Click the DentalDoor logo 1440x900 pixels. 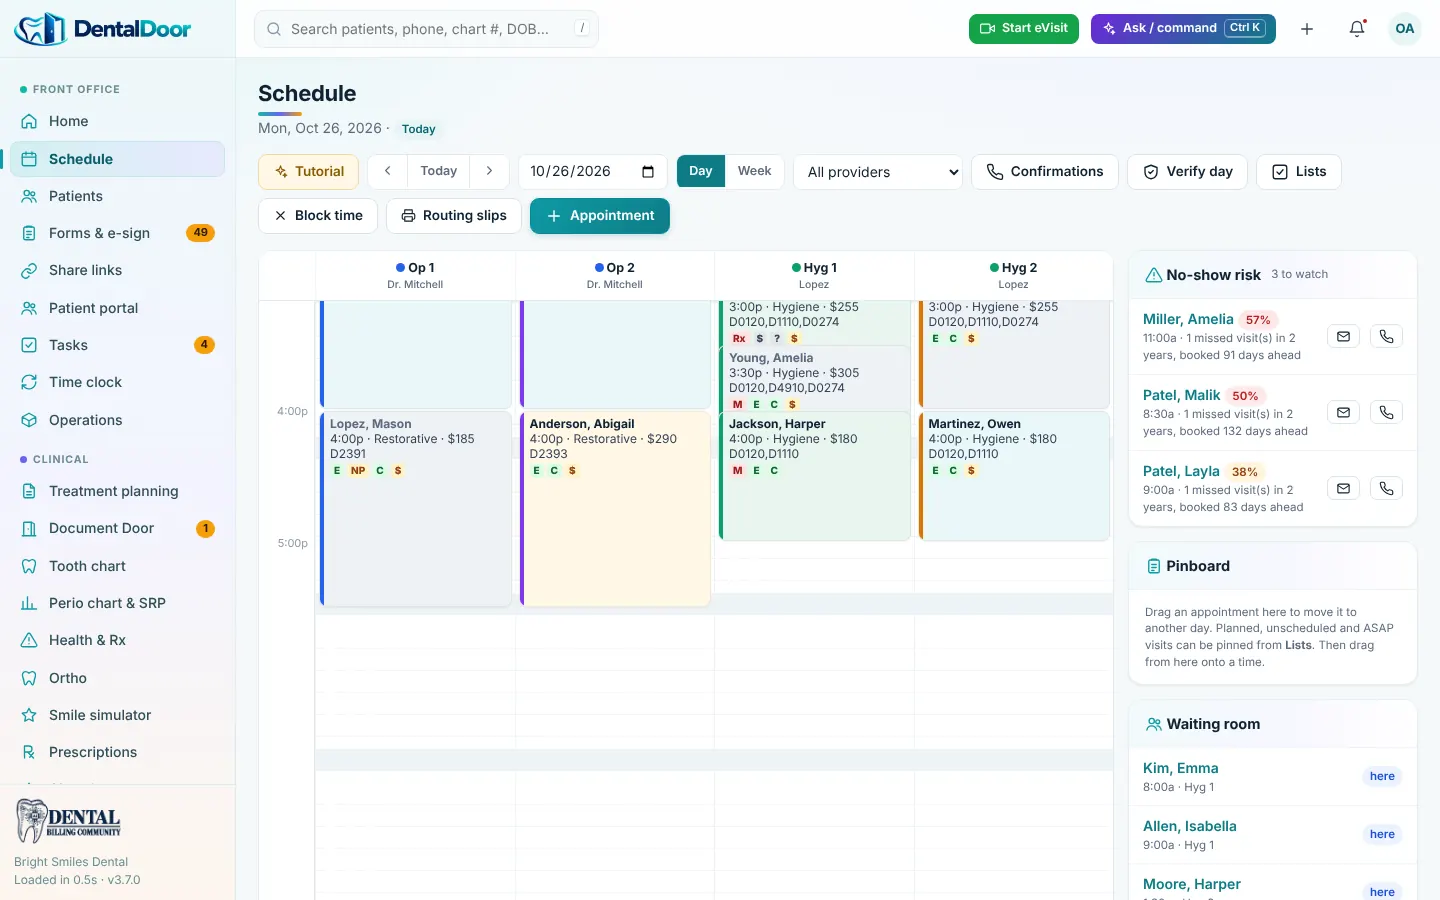pos(103,29)
